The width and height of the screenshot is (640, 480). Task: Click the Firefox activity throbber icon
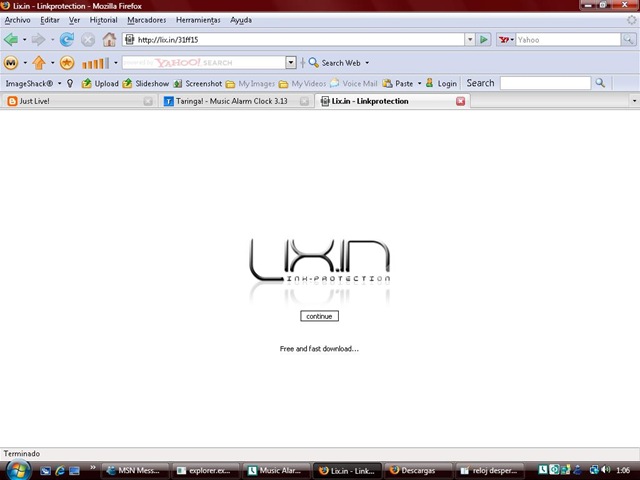[631, 20]
